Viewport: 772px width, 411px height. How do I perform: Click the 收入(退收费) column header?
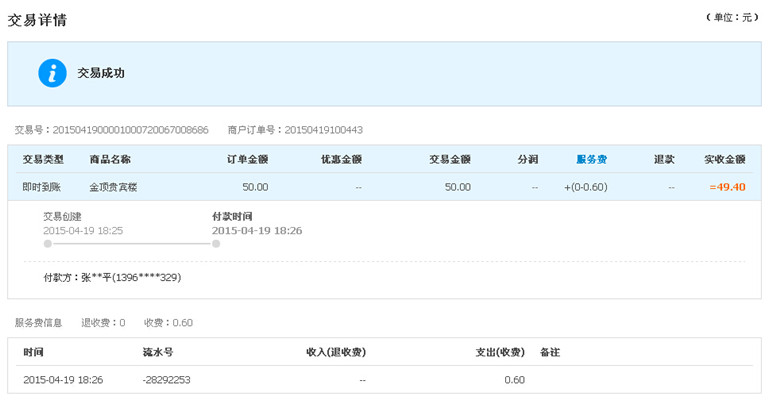(x=336, y=352)
